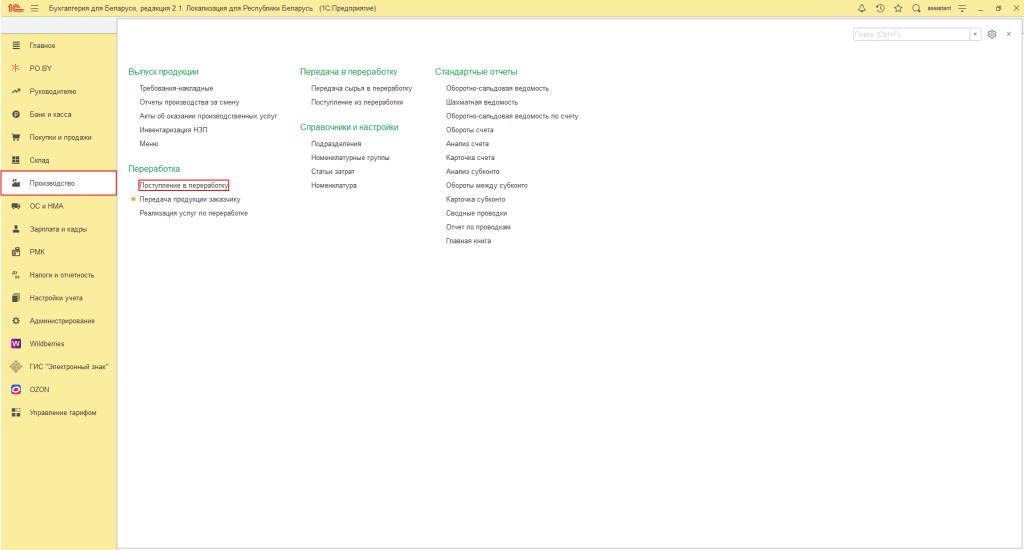Click the 1C logo icon
This screenshot has height=550, width=1024.
pyautogui.click(x=12, y=8)
